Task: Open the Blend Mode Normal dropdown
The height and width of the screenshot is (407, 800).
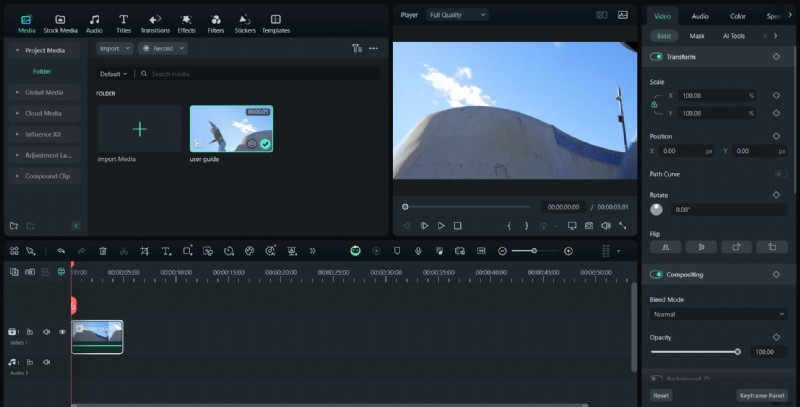Action: [718, 314]
